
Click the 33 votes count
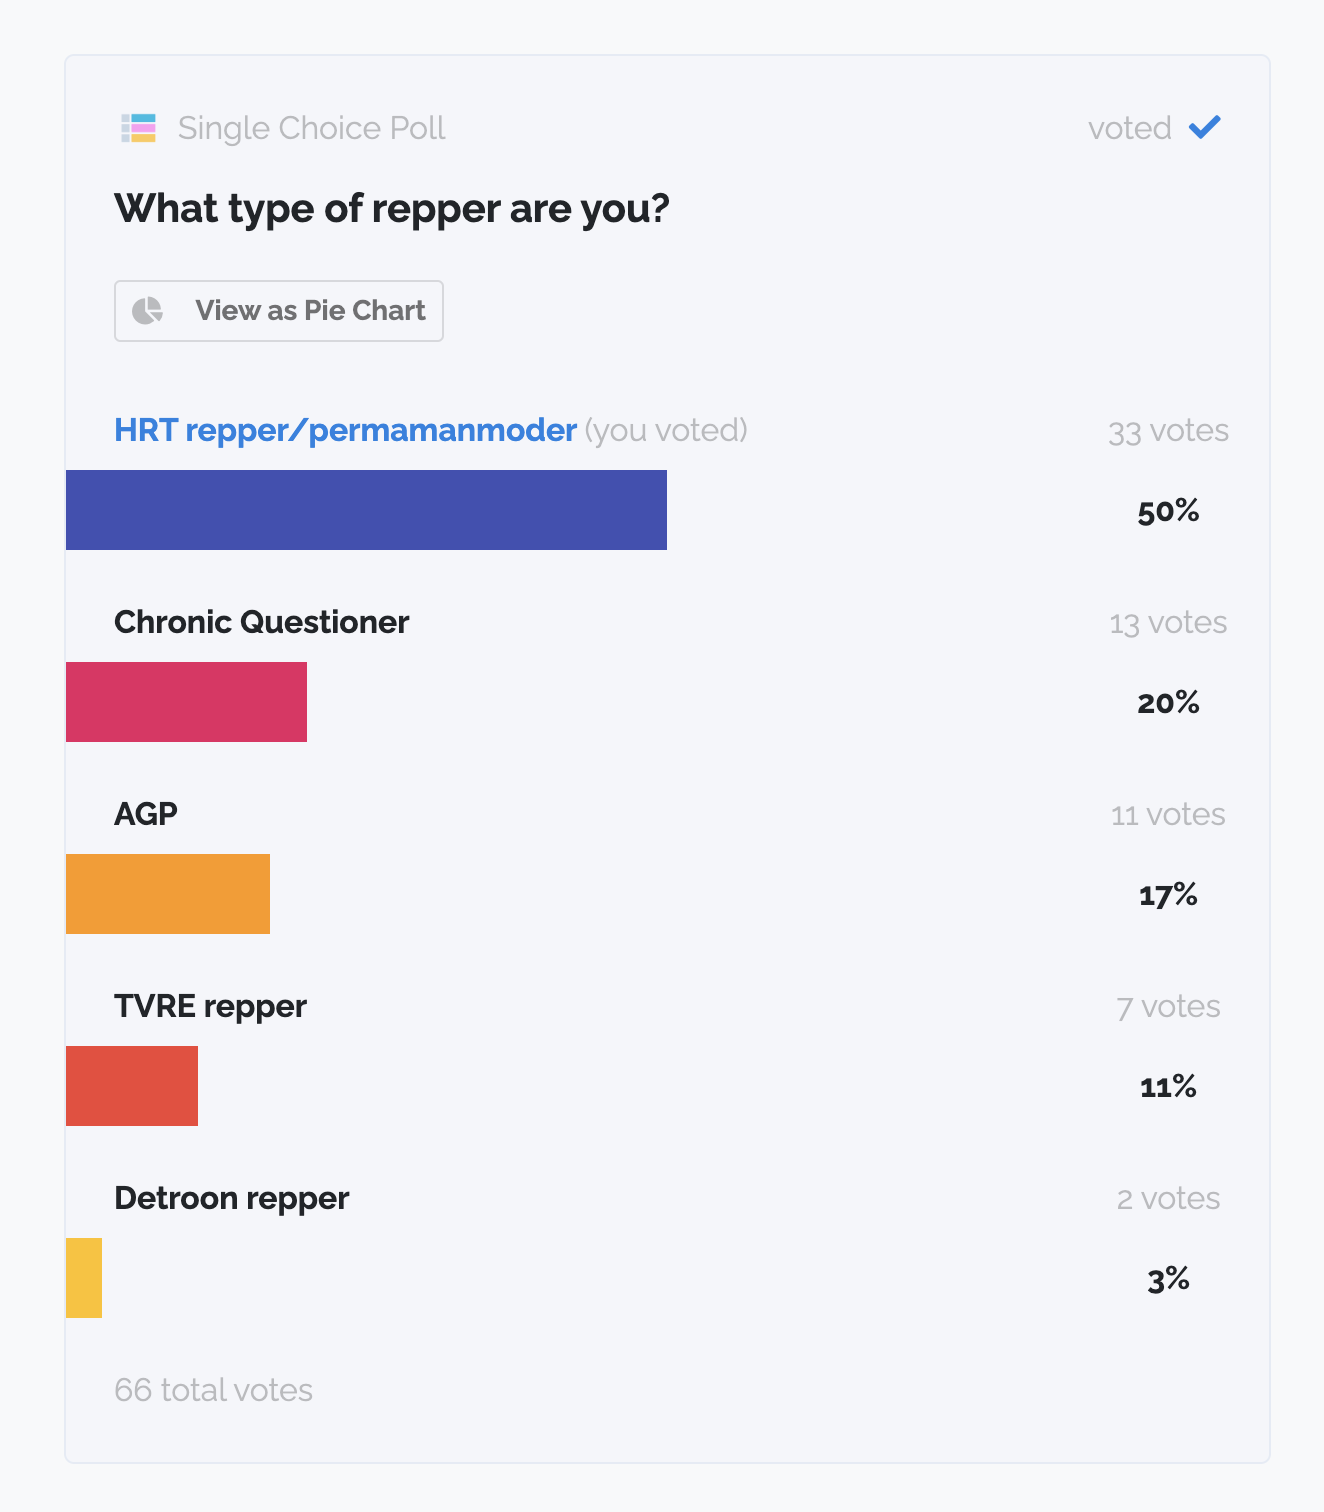[x=1168, y=431]
